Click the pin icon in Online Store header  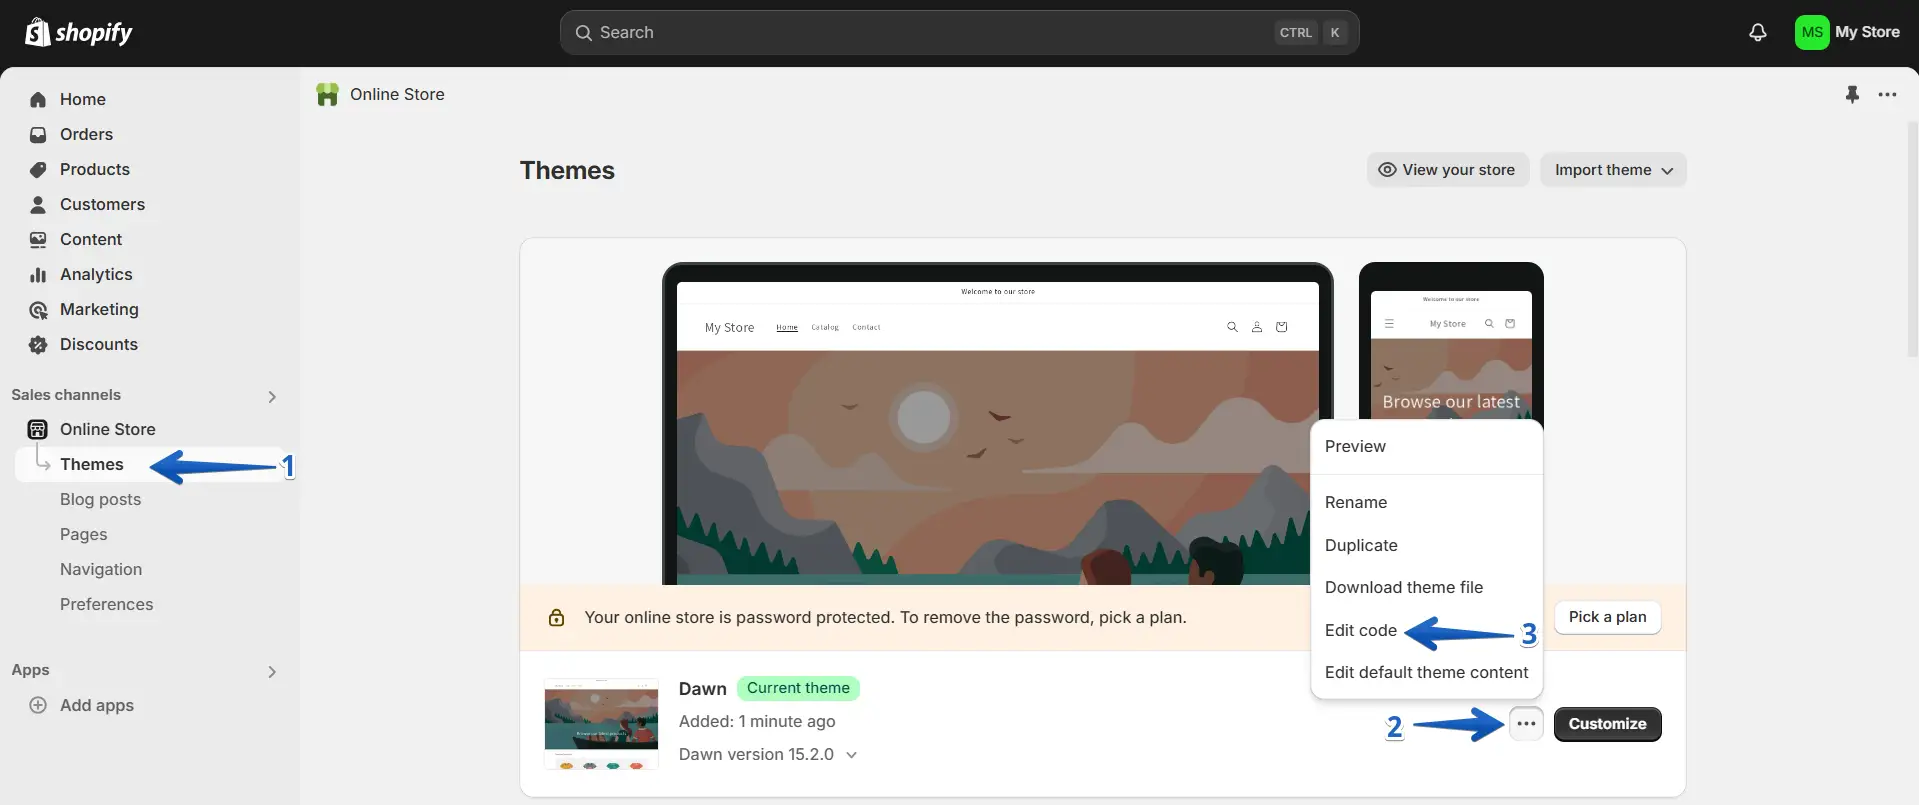pos(1852,95)
